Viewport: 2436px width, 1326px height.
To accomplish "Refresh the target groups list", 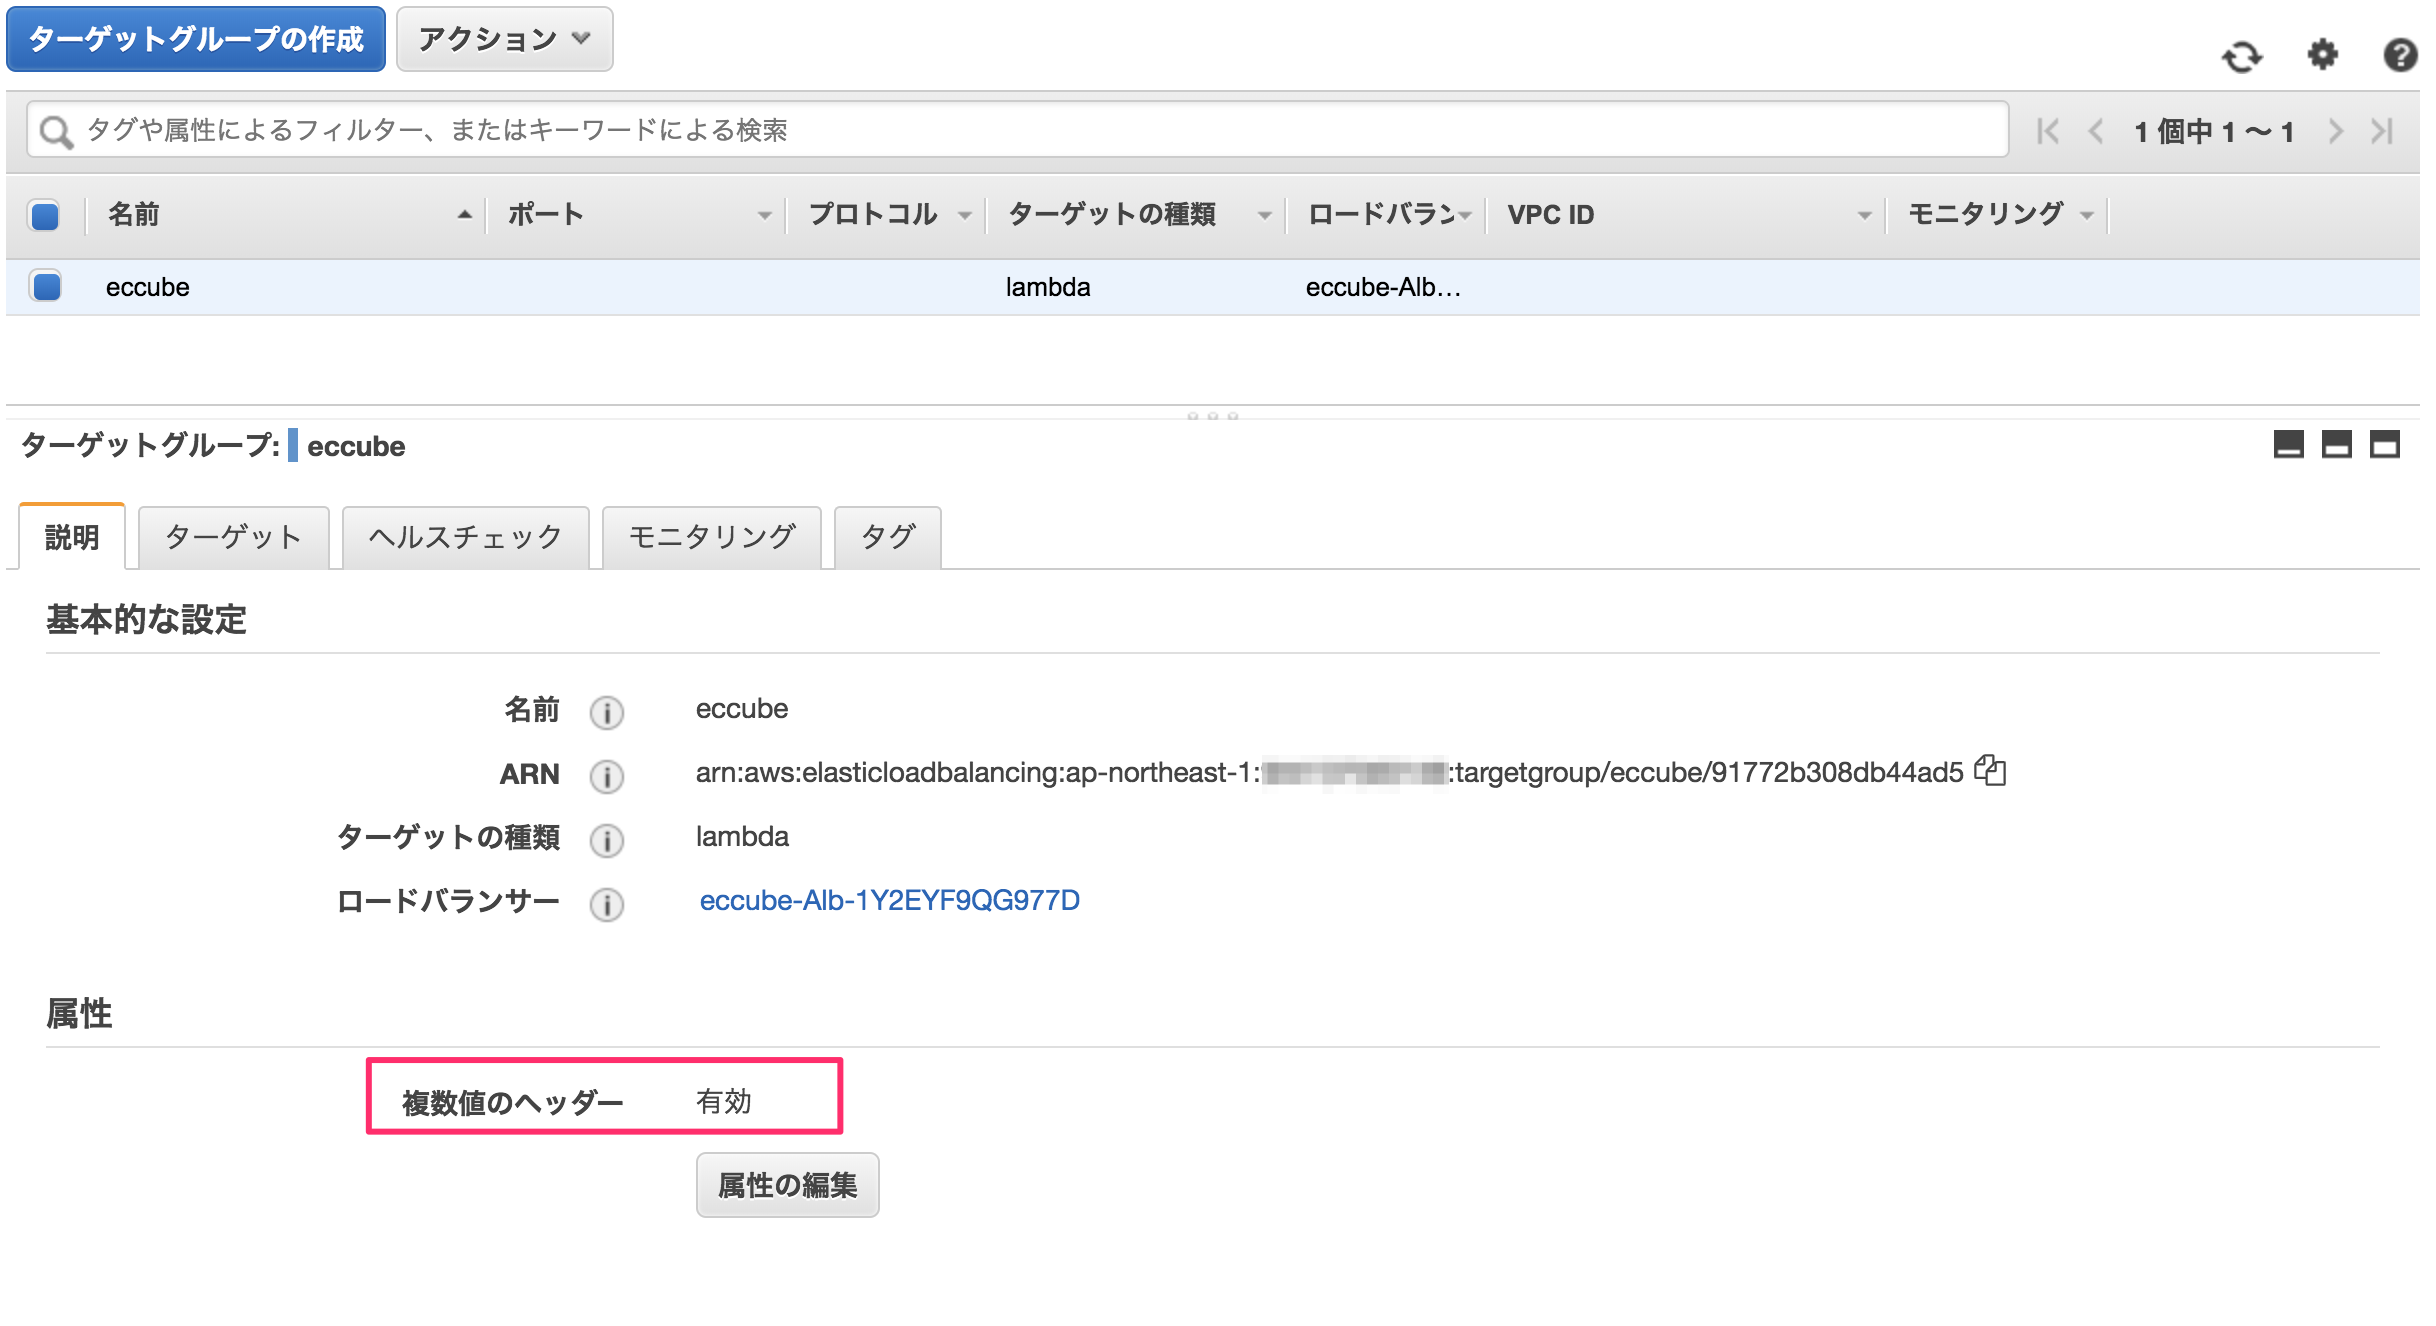I will [x=2243, y=56].
